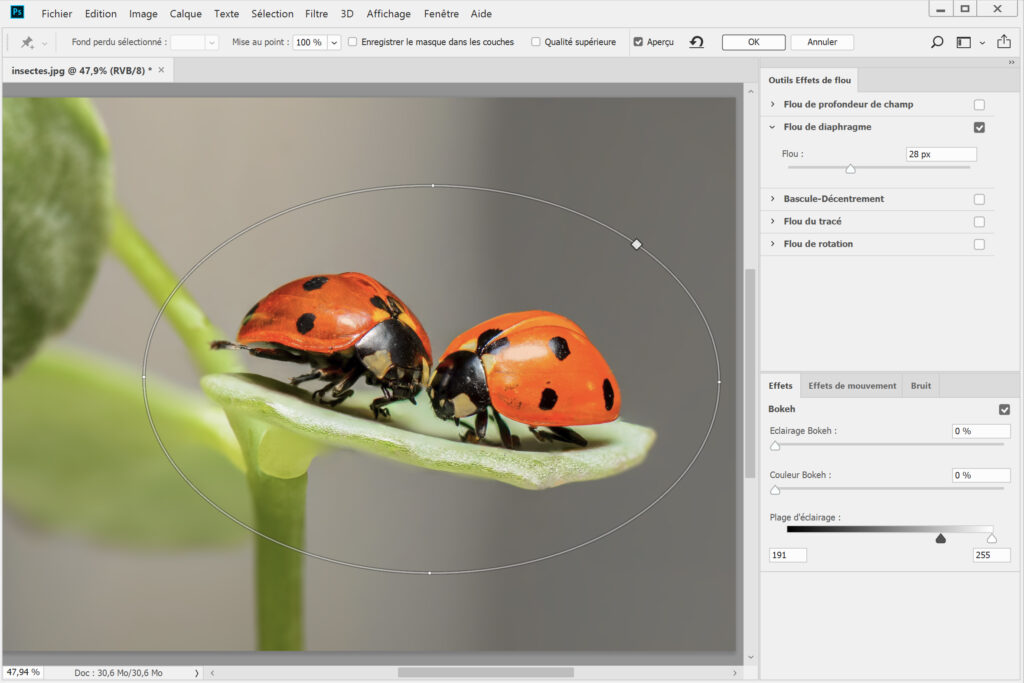Reset all pins with the undo arrow icon

(x=697, y=42)
